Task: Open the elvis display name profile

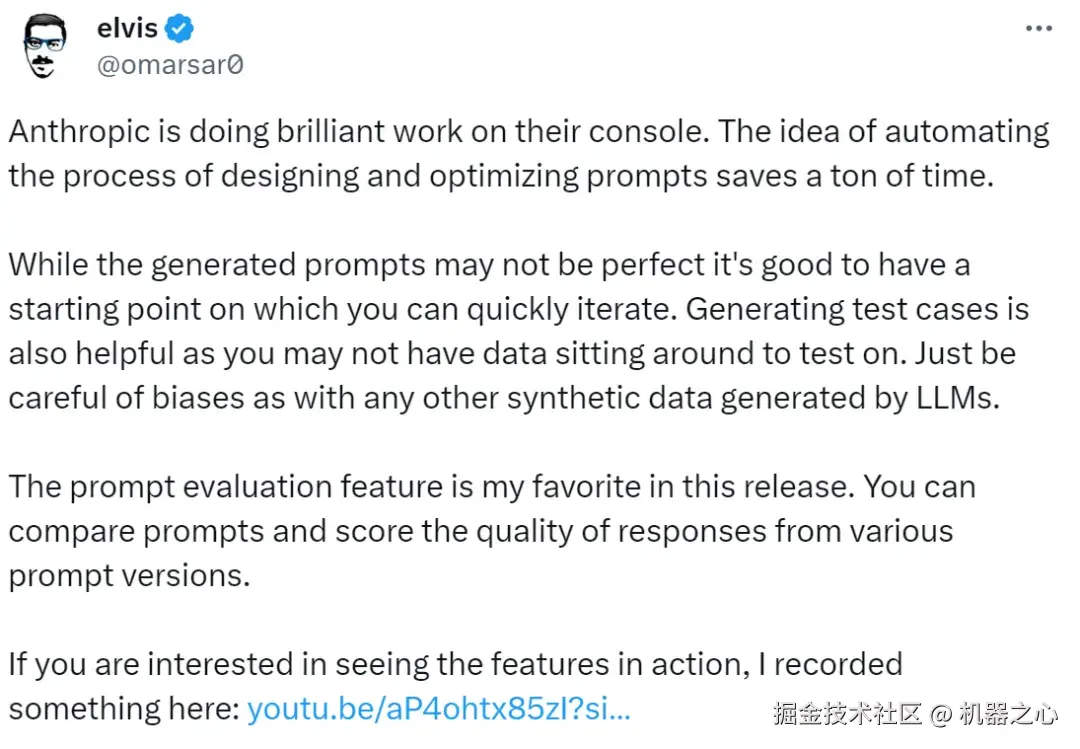Action: pos(127,29)
